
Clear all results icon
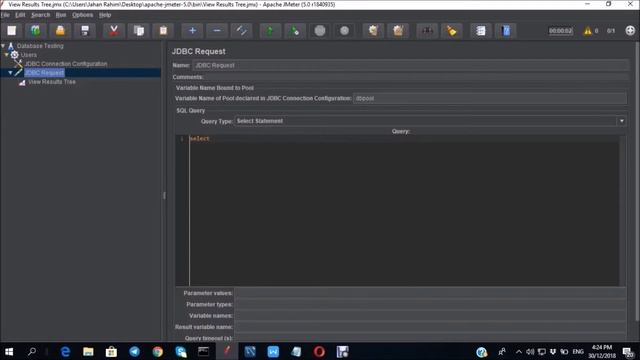click(398, 31)
